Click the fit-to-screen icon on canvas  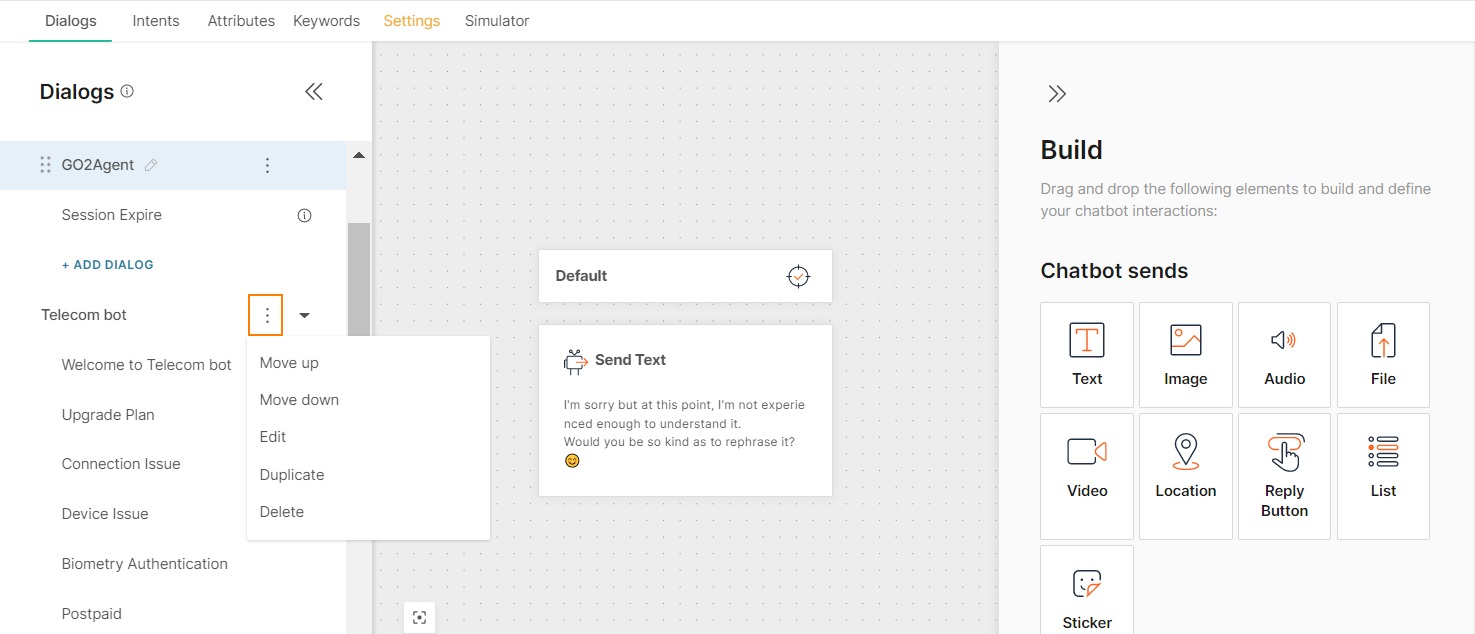pos(420,617)
